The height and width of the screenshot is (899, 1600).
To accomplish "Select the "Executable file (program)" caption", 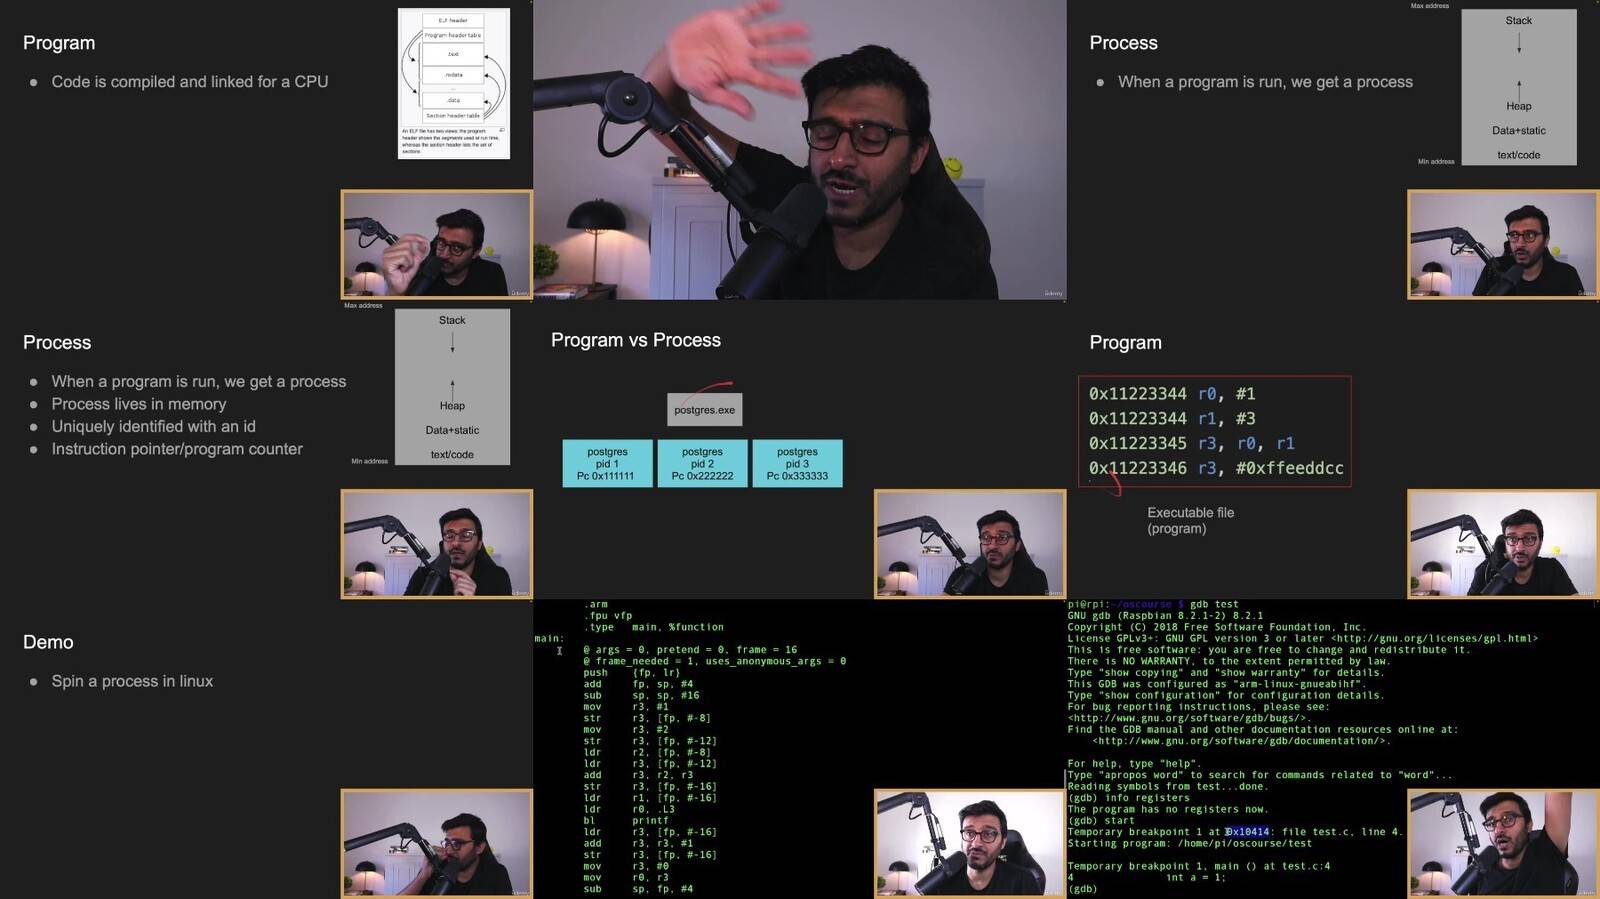I will (1190, 520).
